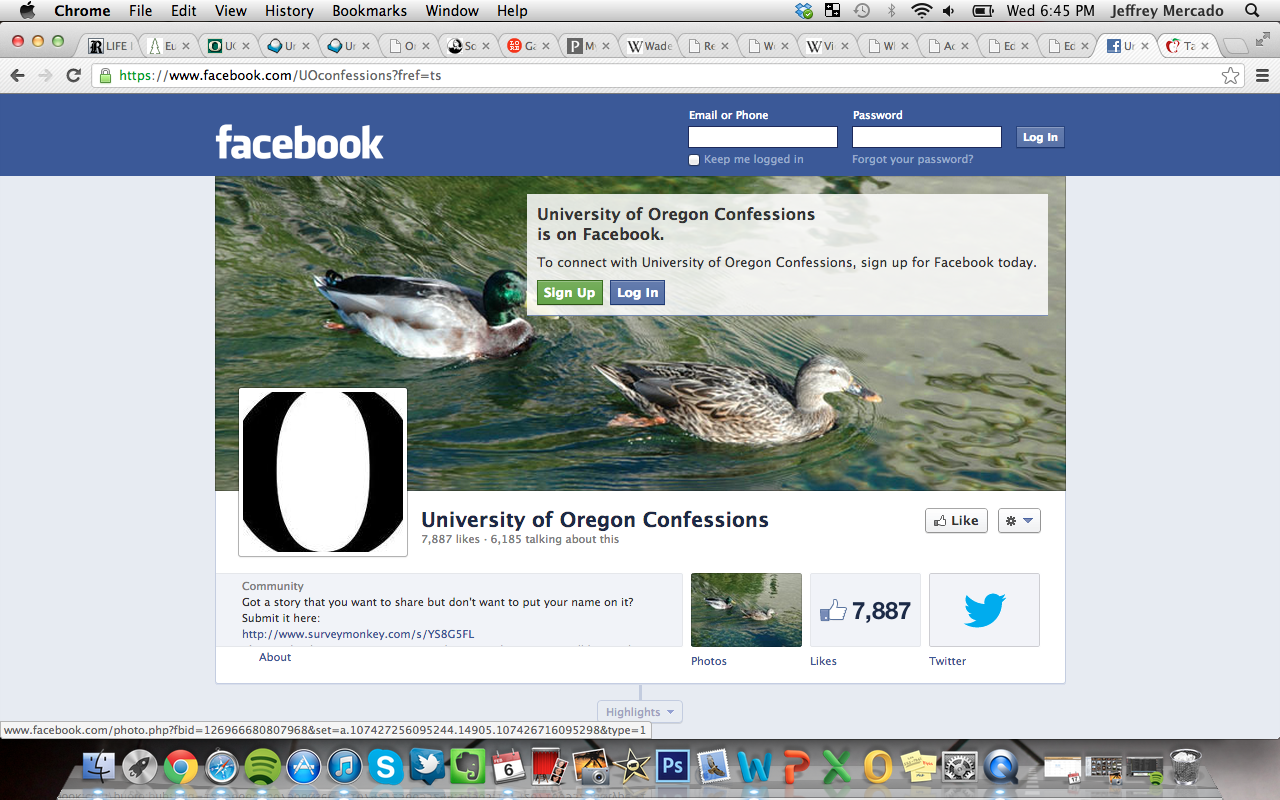1280x800 pixels.
Task: Open QuickTime Player from the dock
Action: pyautogui.click(x=1001, y=767)
